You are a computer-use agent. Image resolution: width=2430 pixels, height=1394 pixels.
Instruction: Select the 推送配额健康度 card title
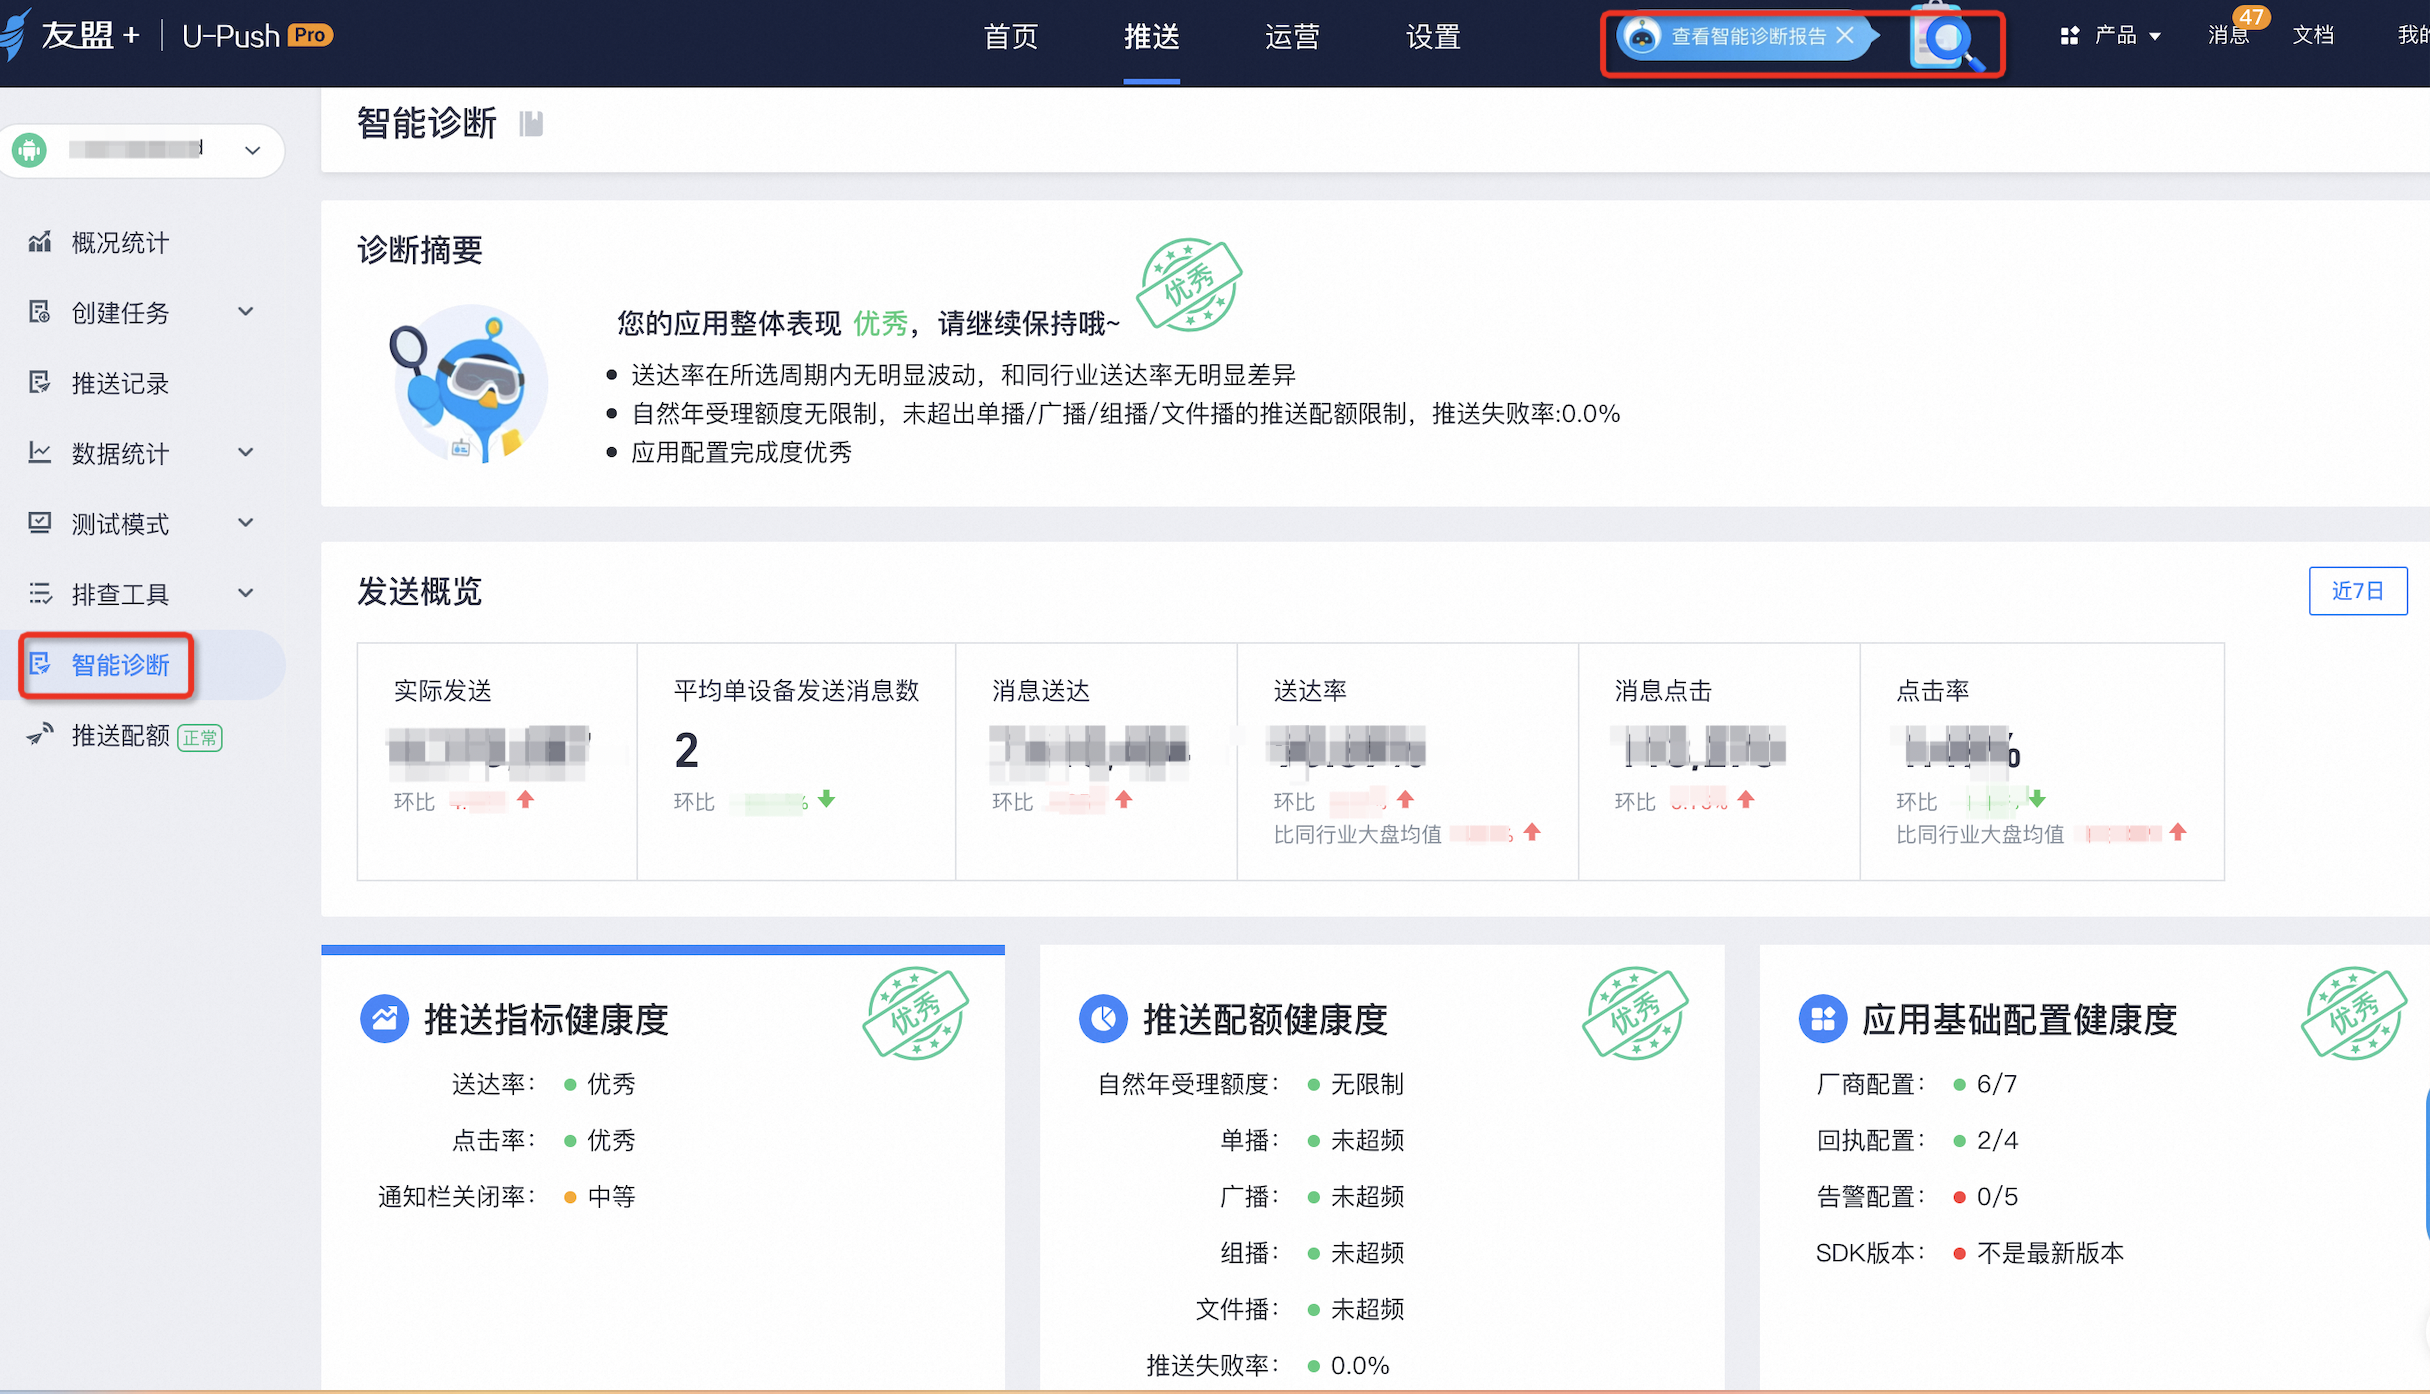(x=1265, y=1020)
